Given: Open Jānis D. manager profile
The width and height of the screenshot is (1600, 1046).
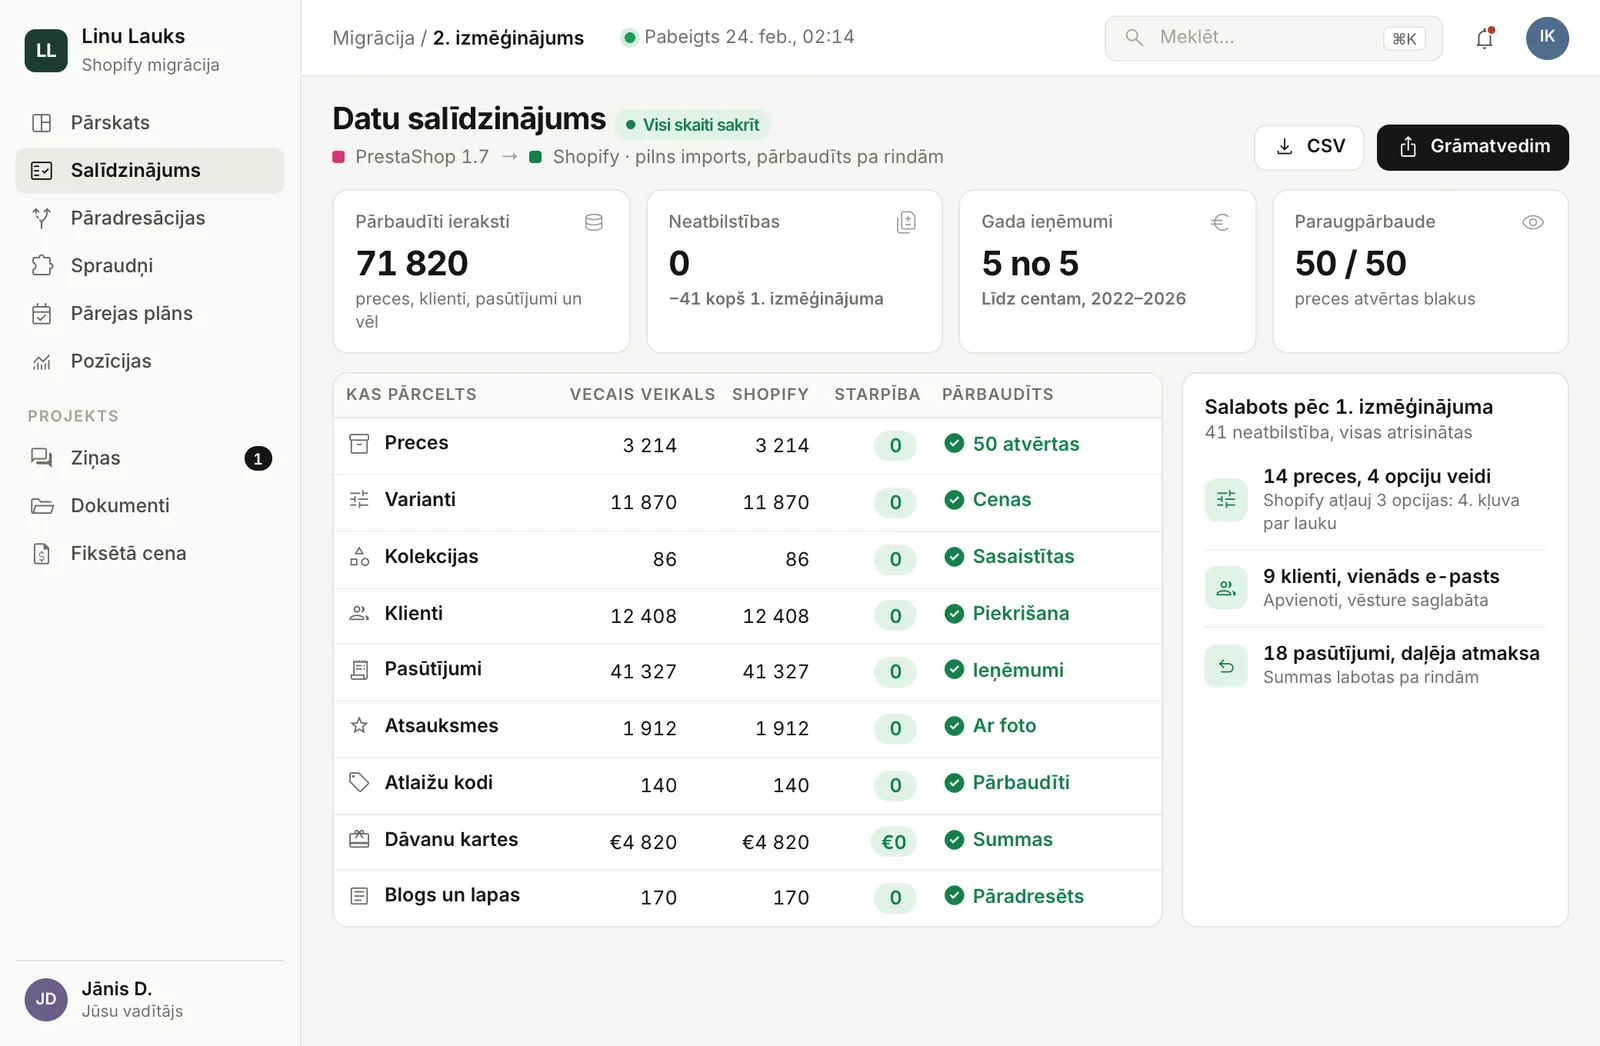Looking at the screenshot, I should coord(150,999).
